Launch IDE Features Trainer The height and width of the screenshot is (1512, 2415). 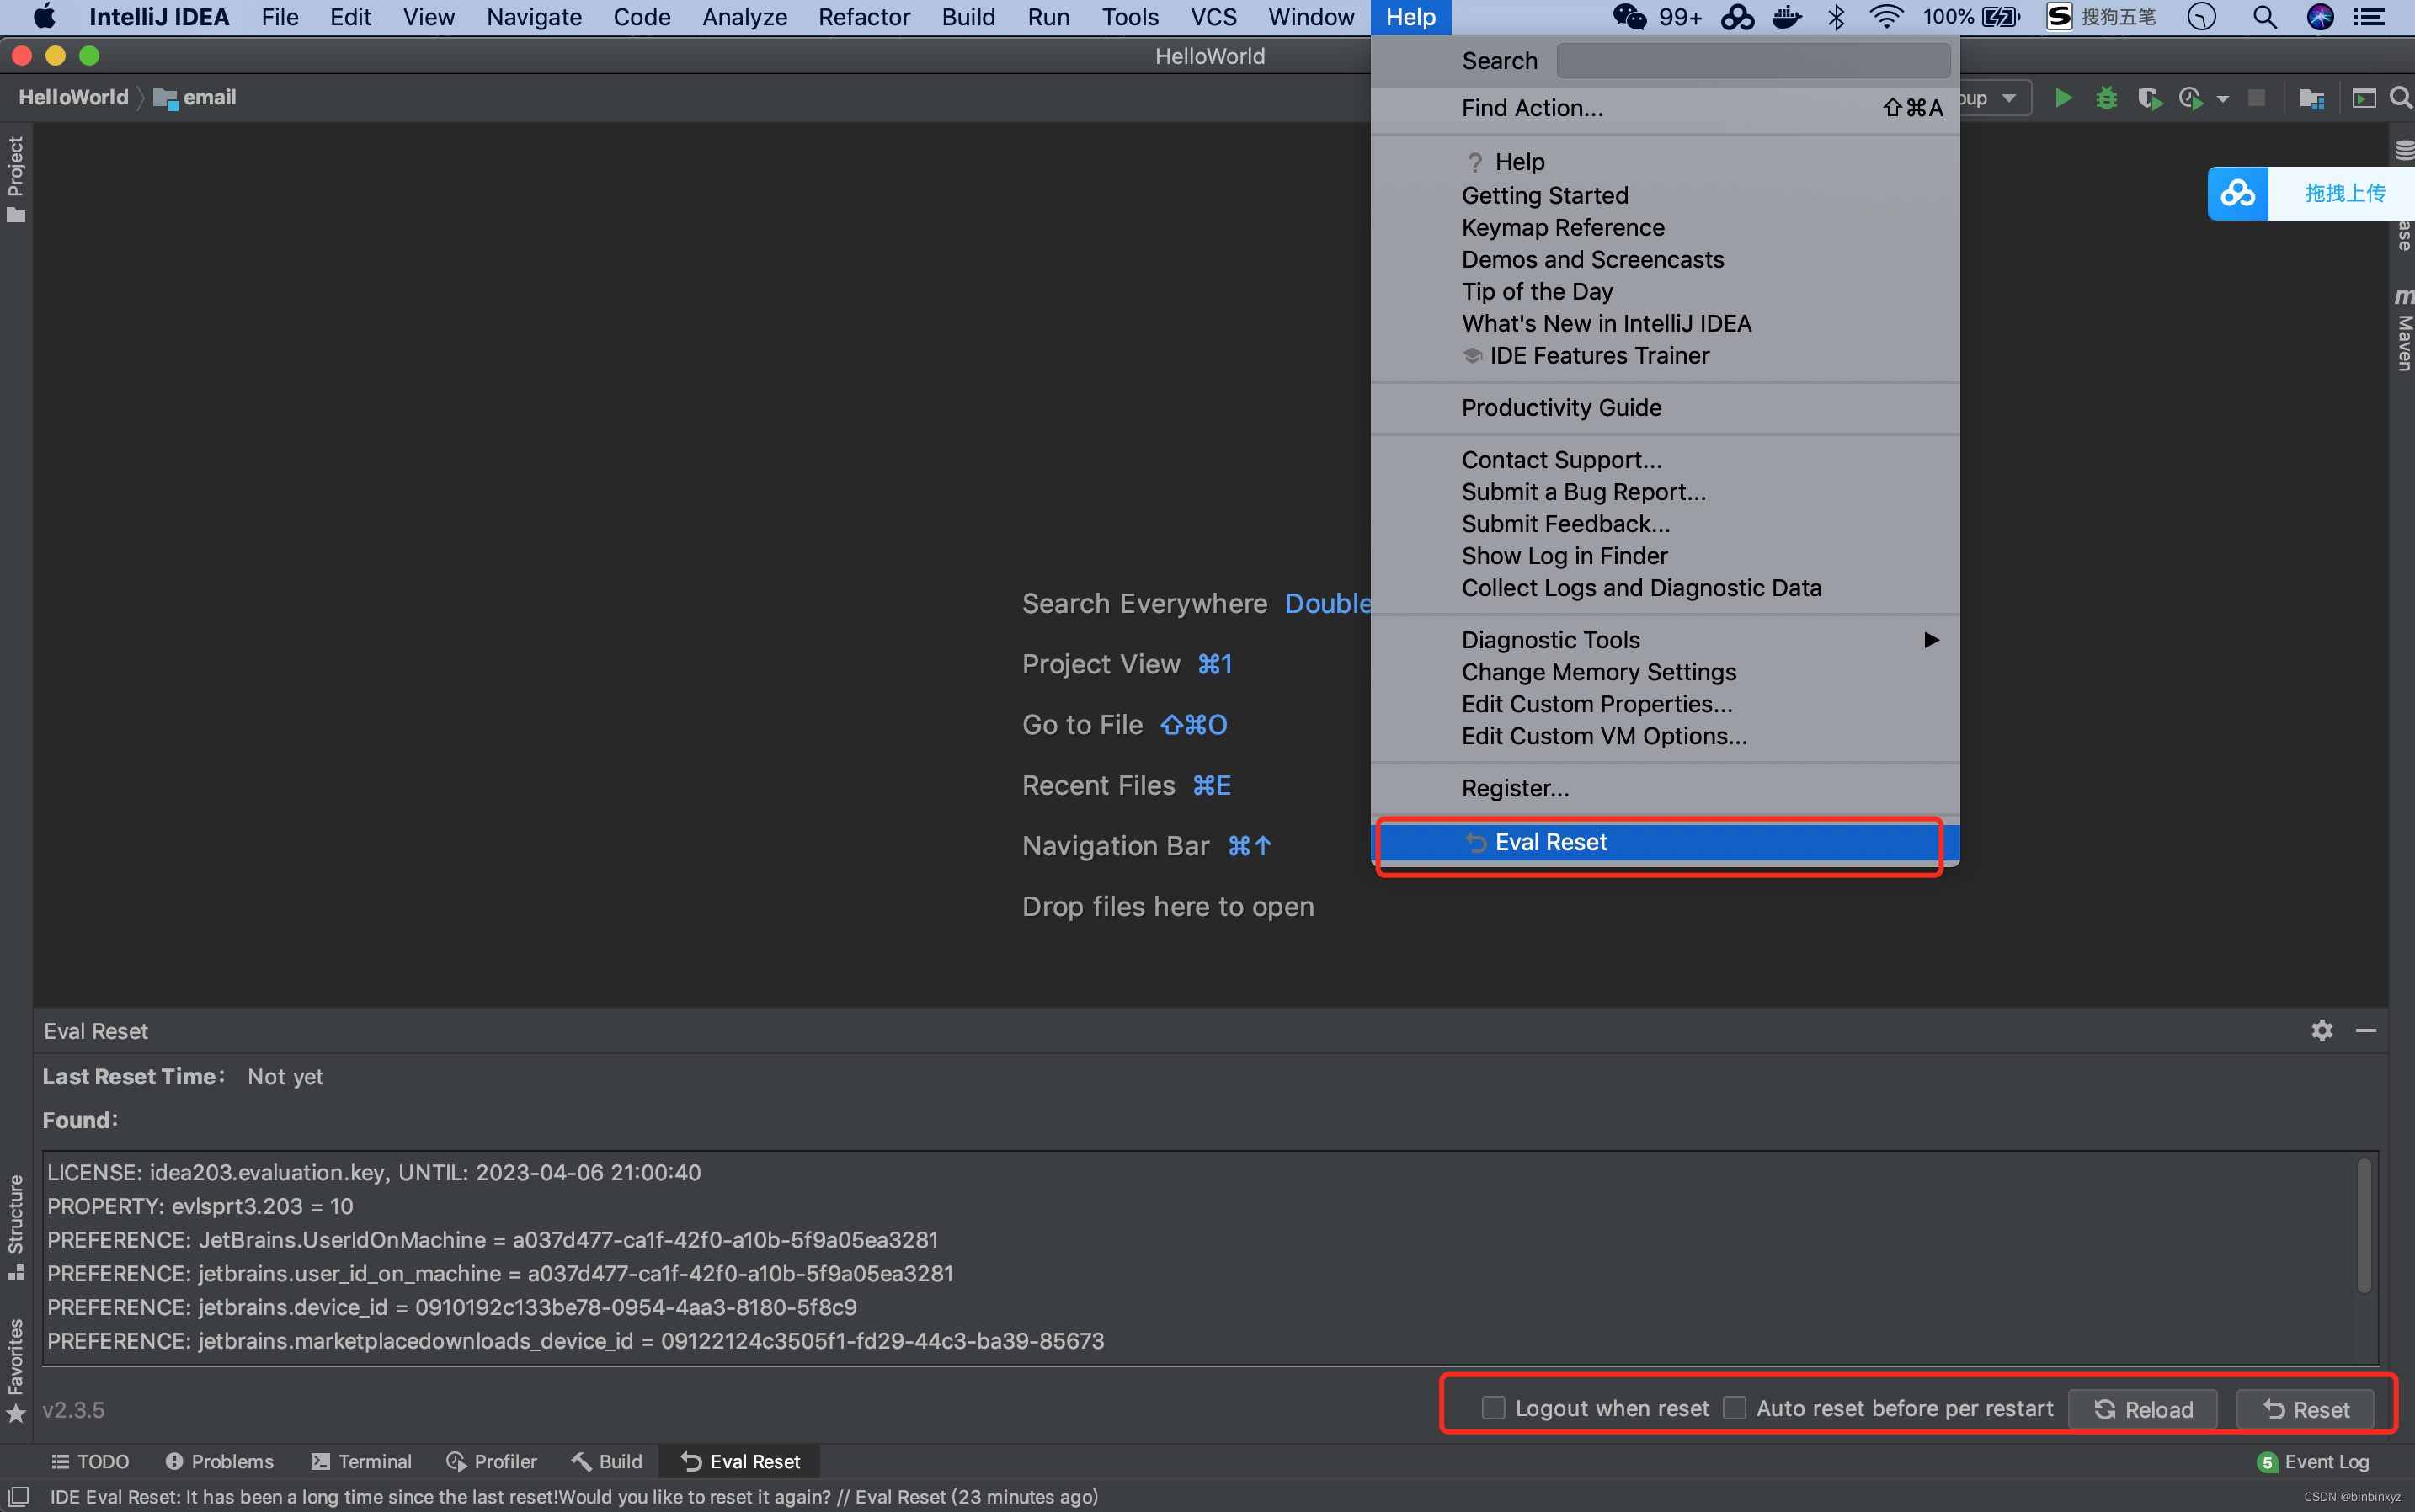(x=1665, y=355)
